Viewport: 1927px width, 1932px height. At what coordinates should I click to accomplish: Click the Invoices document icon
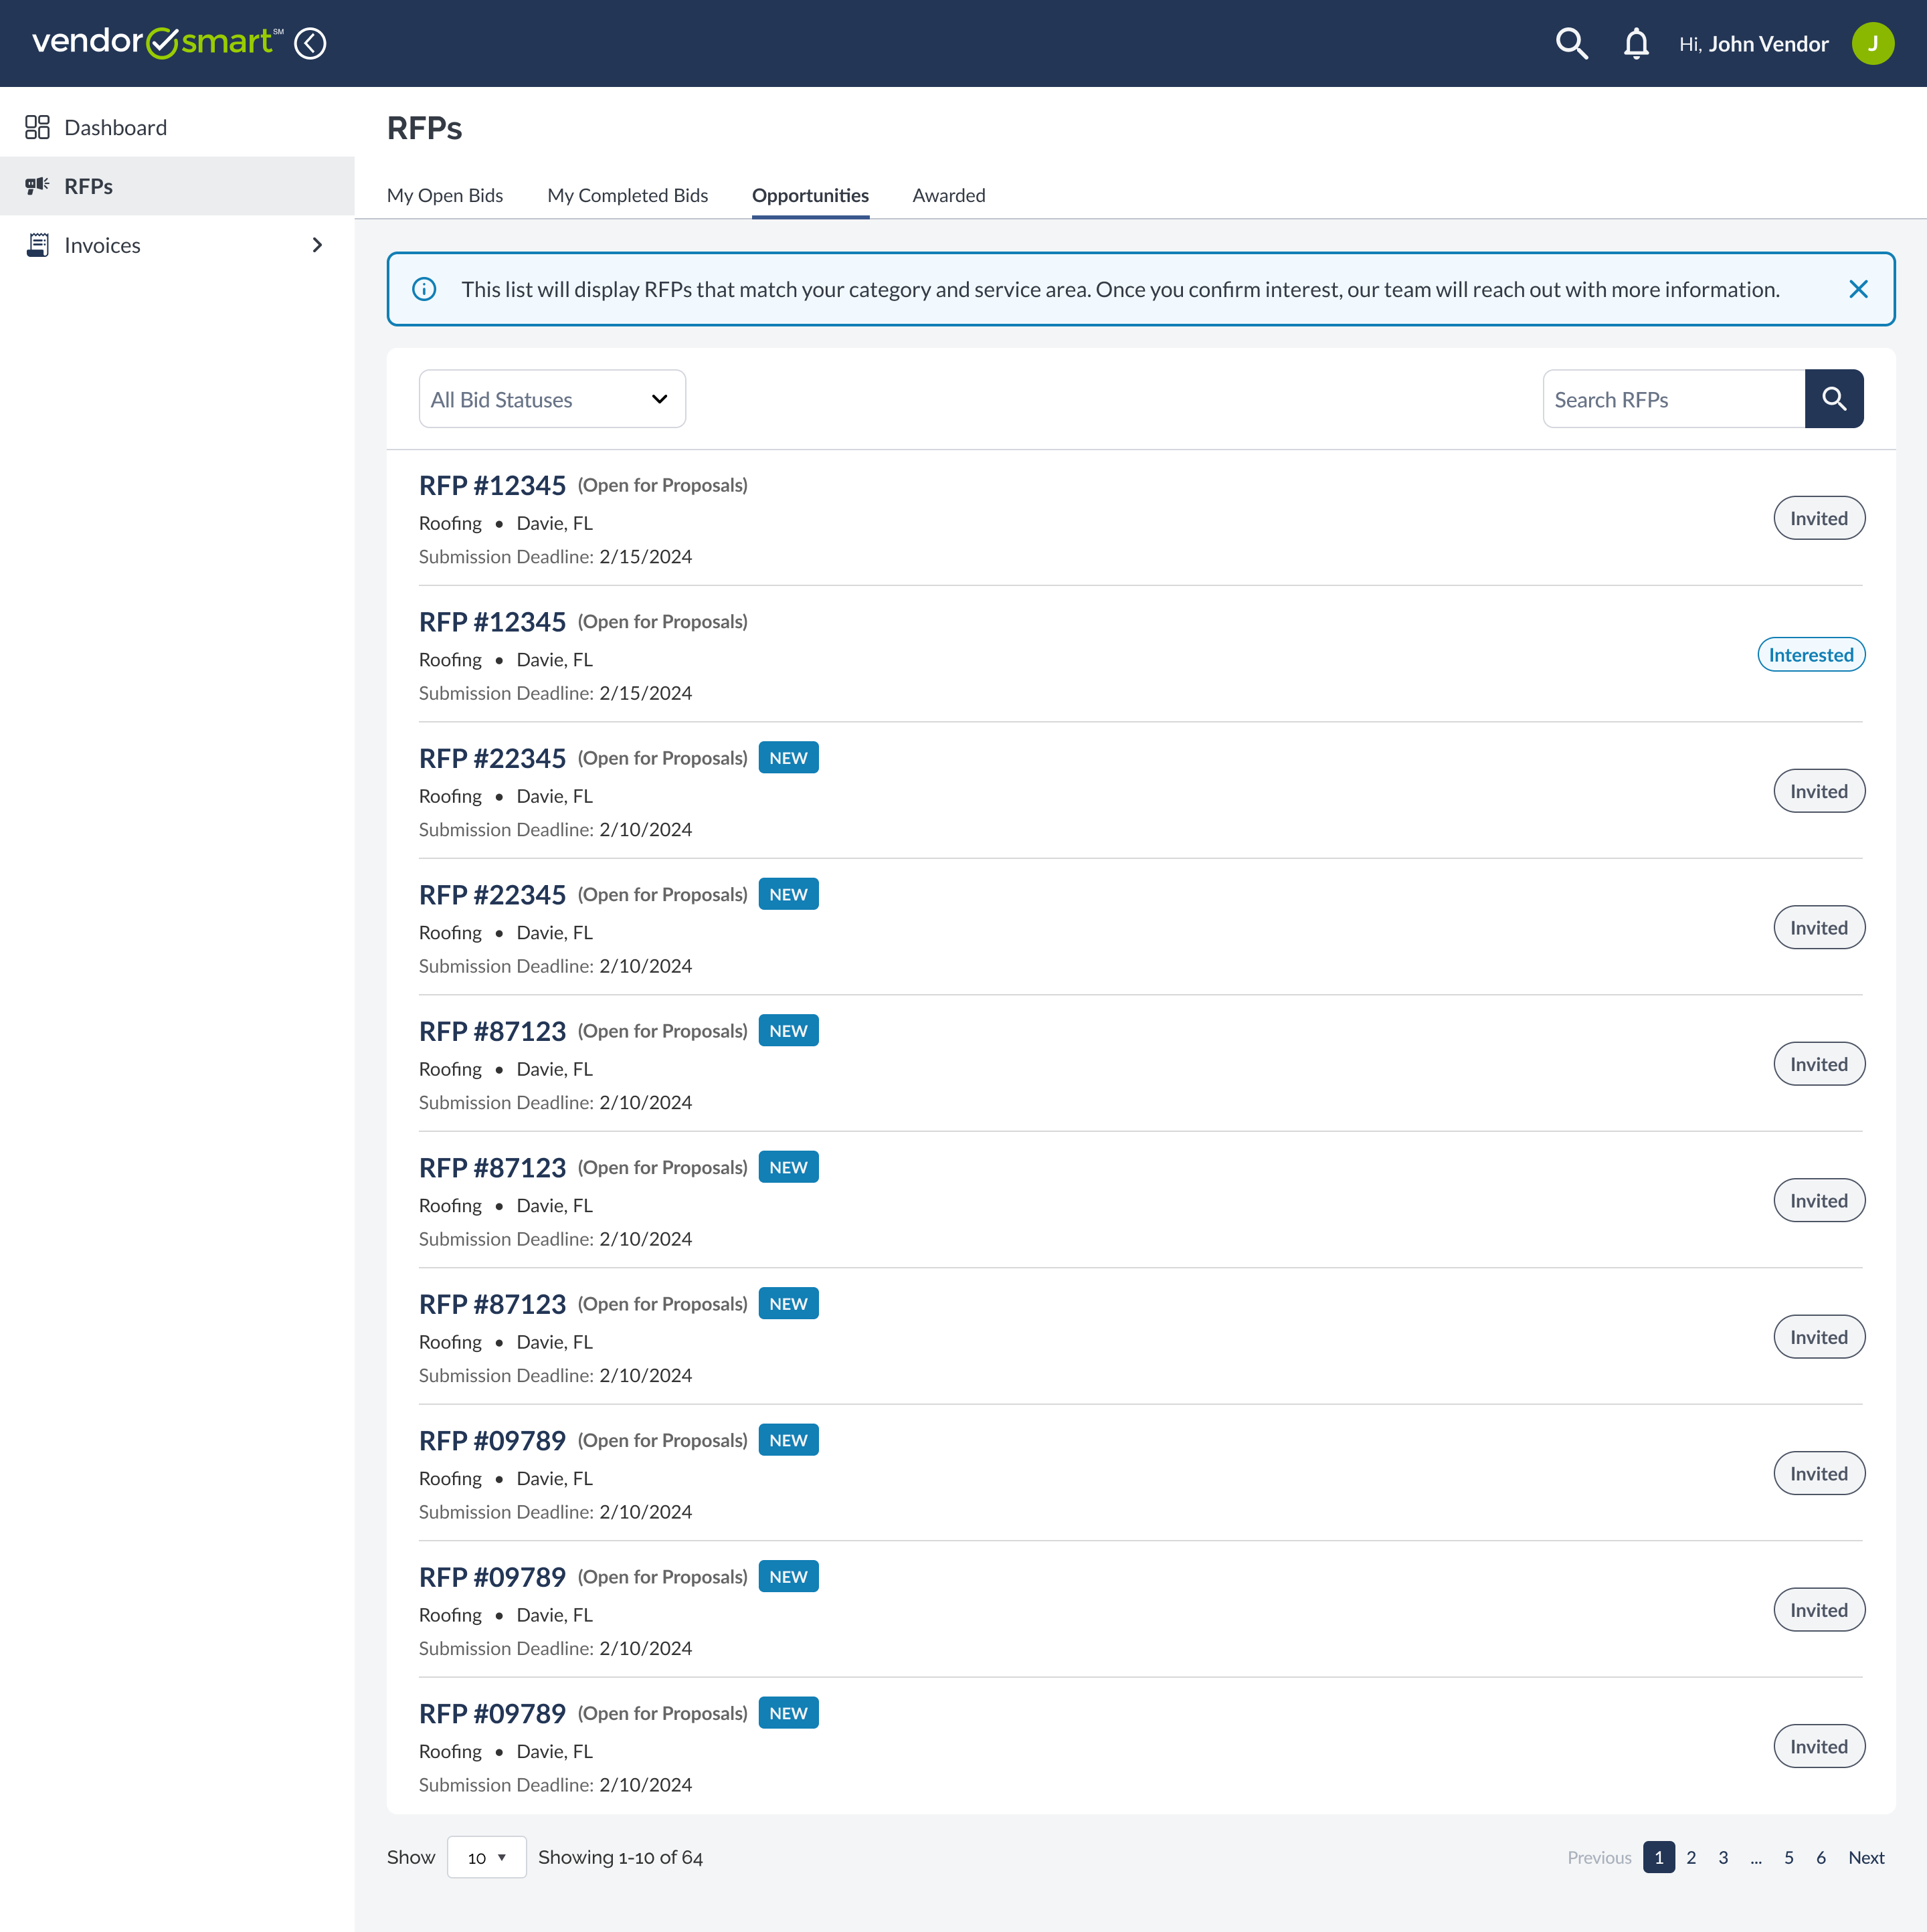click(37, 245)
